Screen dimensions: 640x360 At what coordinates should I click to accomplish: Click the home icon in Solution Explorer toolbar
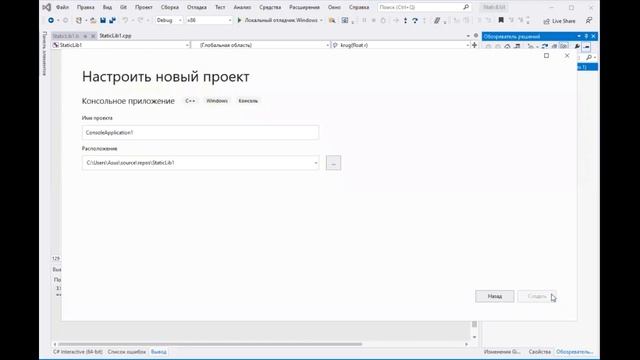coord(507,47)
